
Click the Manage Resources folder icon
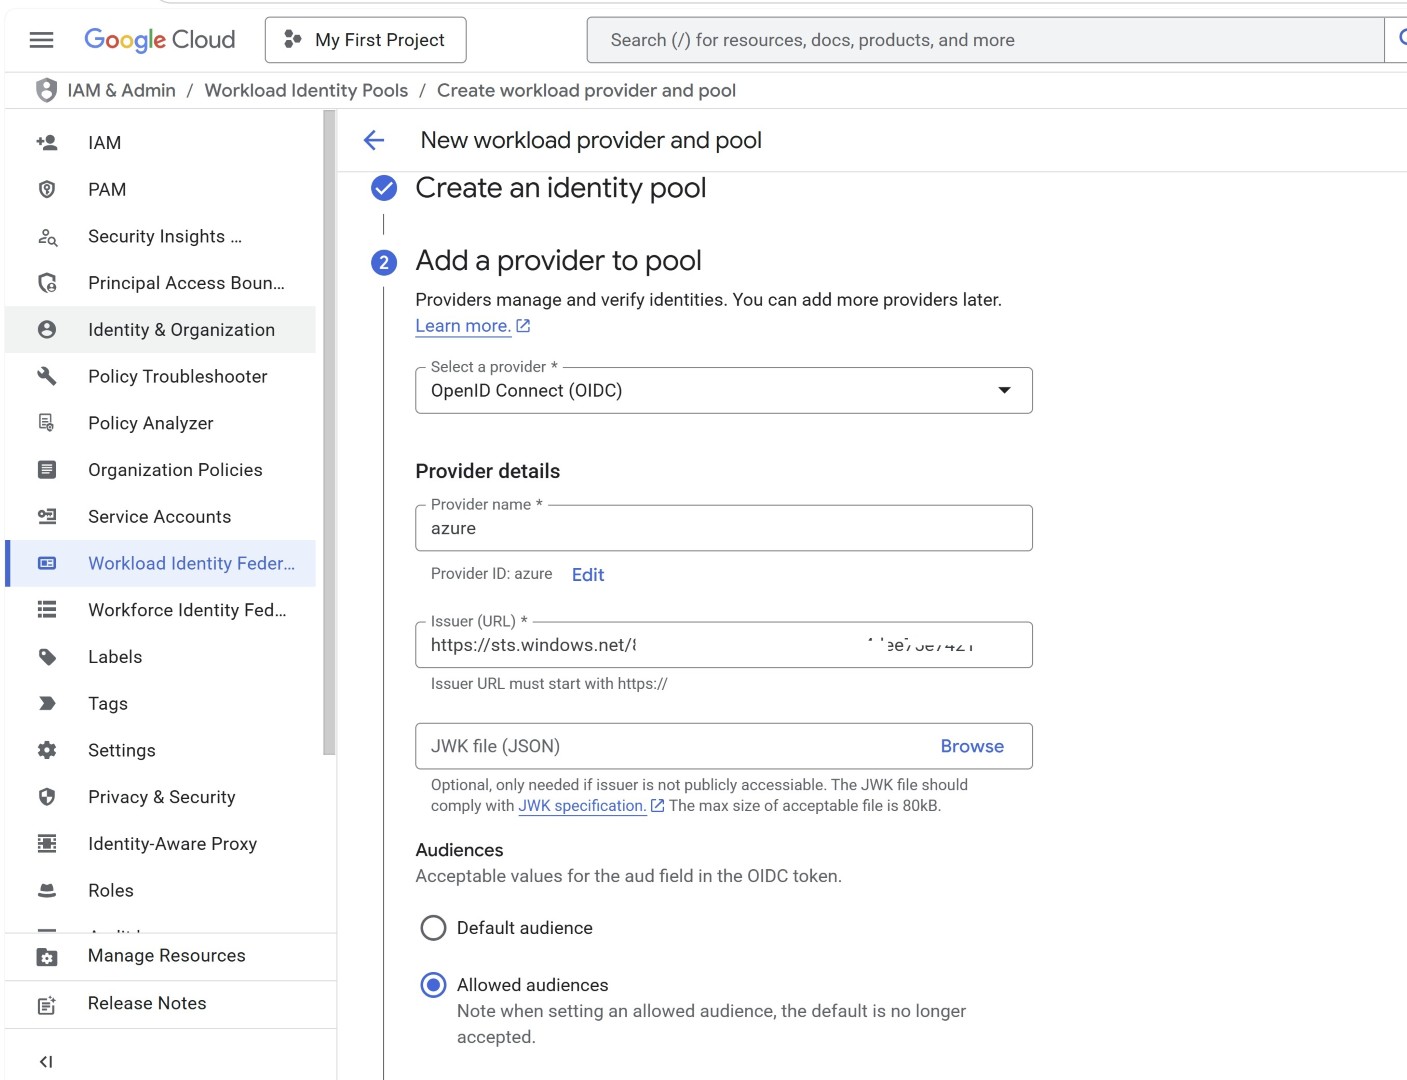coord(46,957)
